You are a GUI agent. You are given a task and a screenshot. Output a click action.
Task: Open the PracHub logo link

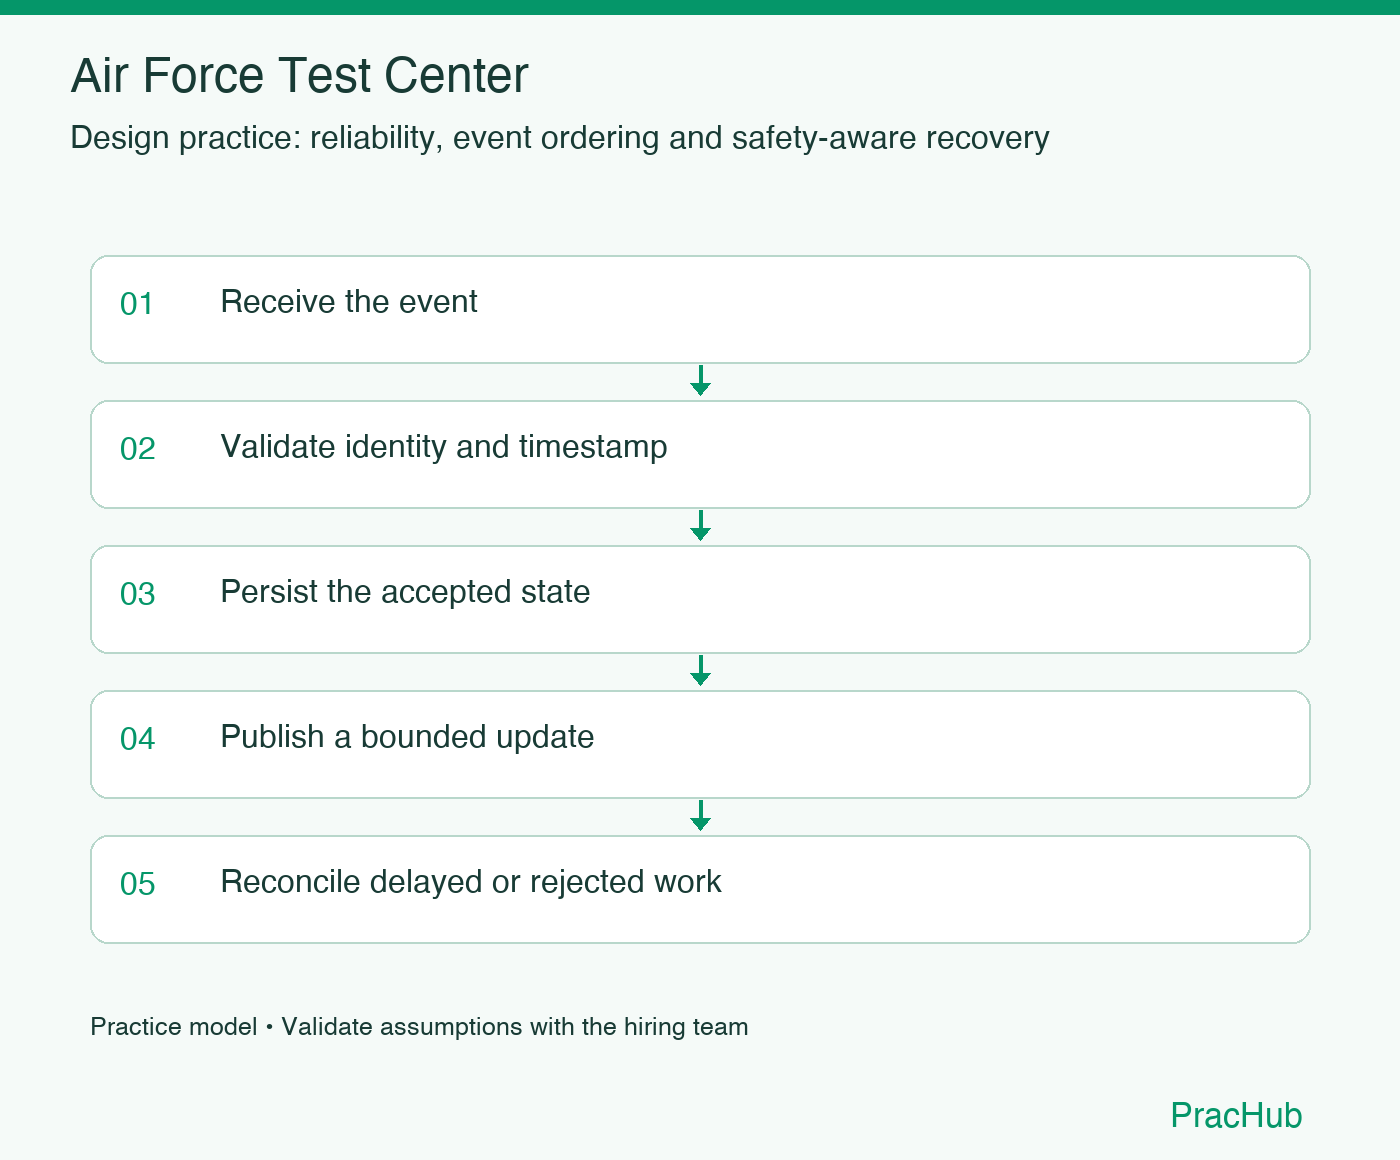(x=1236, y=1115)
